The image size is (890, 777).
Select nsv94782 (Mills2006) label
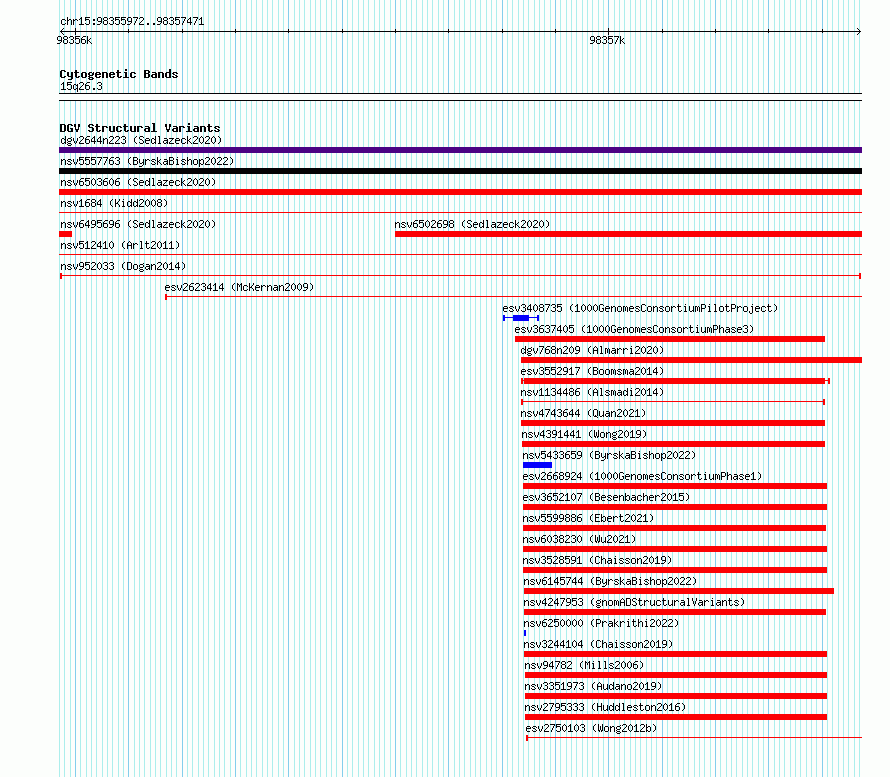[x=584, y=665]
